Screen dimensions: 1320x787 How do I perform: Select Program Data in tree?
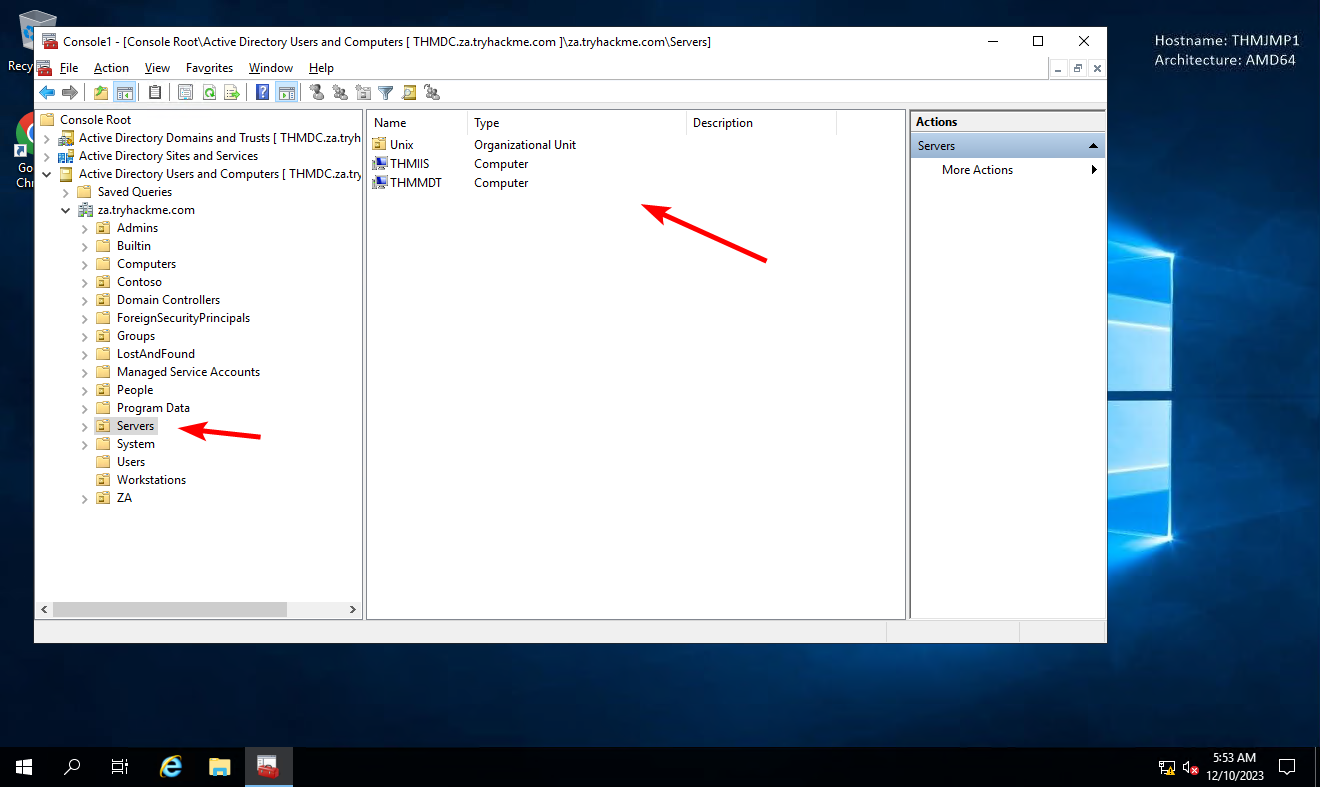[x=153, y=408]
